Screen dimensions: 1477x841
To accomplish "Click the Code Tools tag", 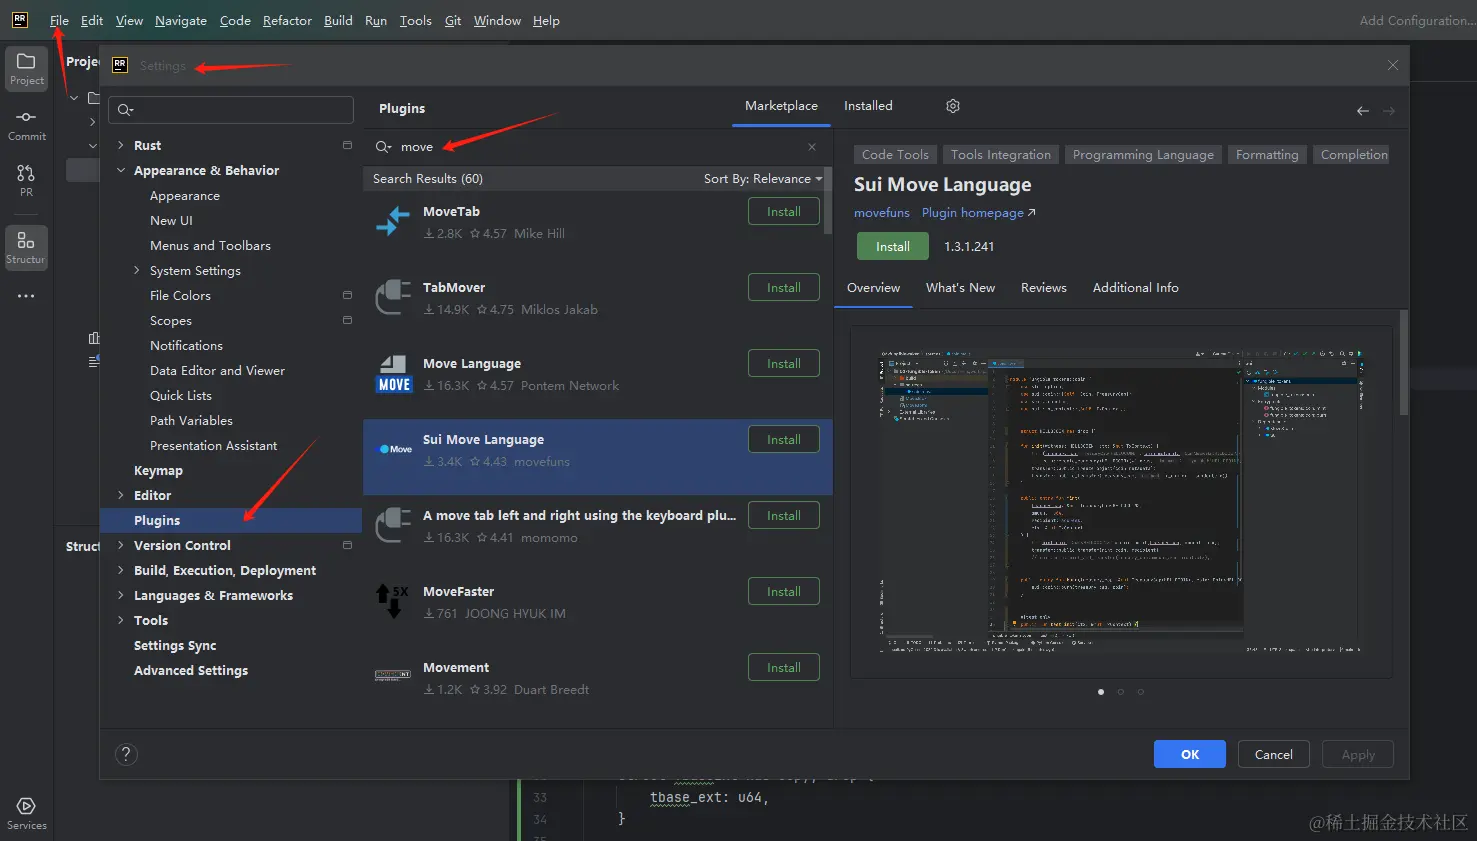I will [895, 155].
